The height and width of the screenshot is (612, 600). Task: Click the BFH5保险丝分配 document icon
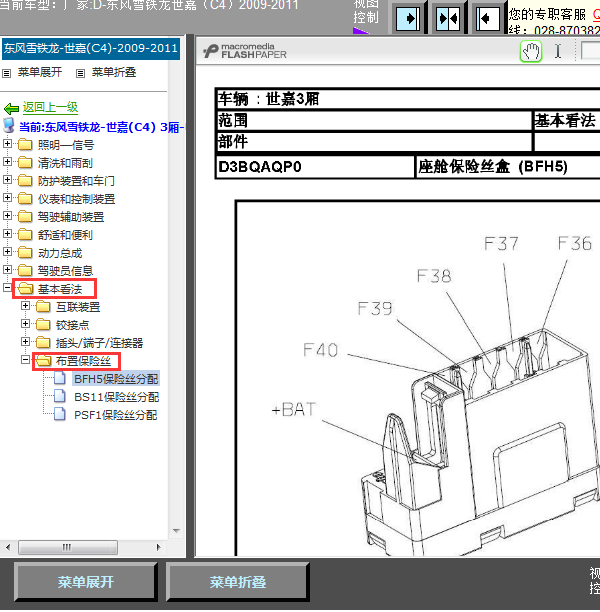coord(60,378)
